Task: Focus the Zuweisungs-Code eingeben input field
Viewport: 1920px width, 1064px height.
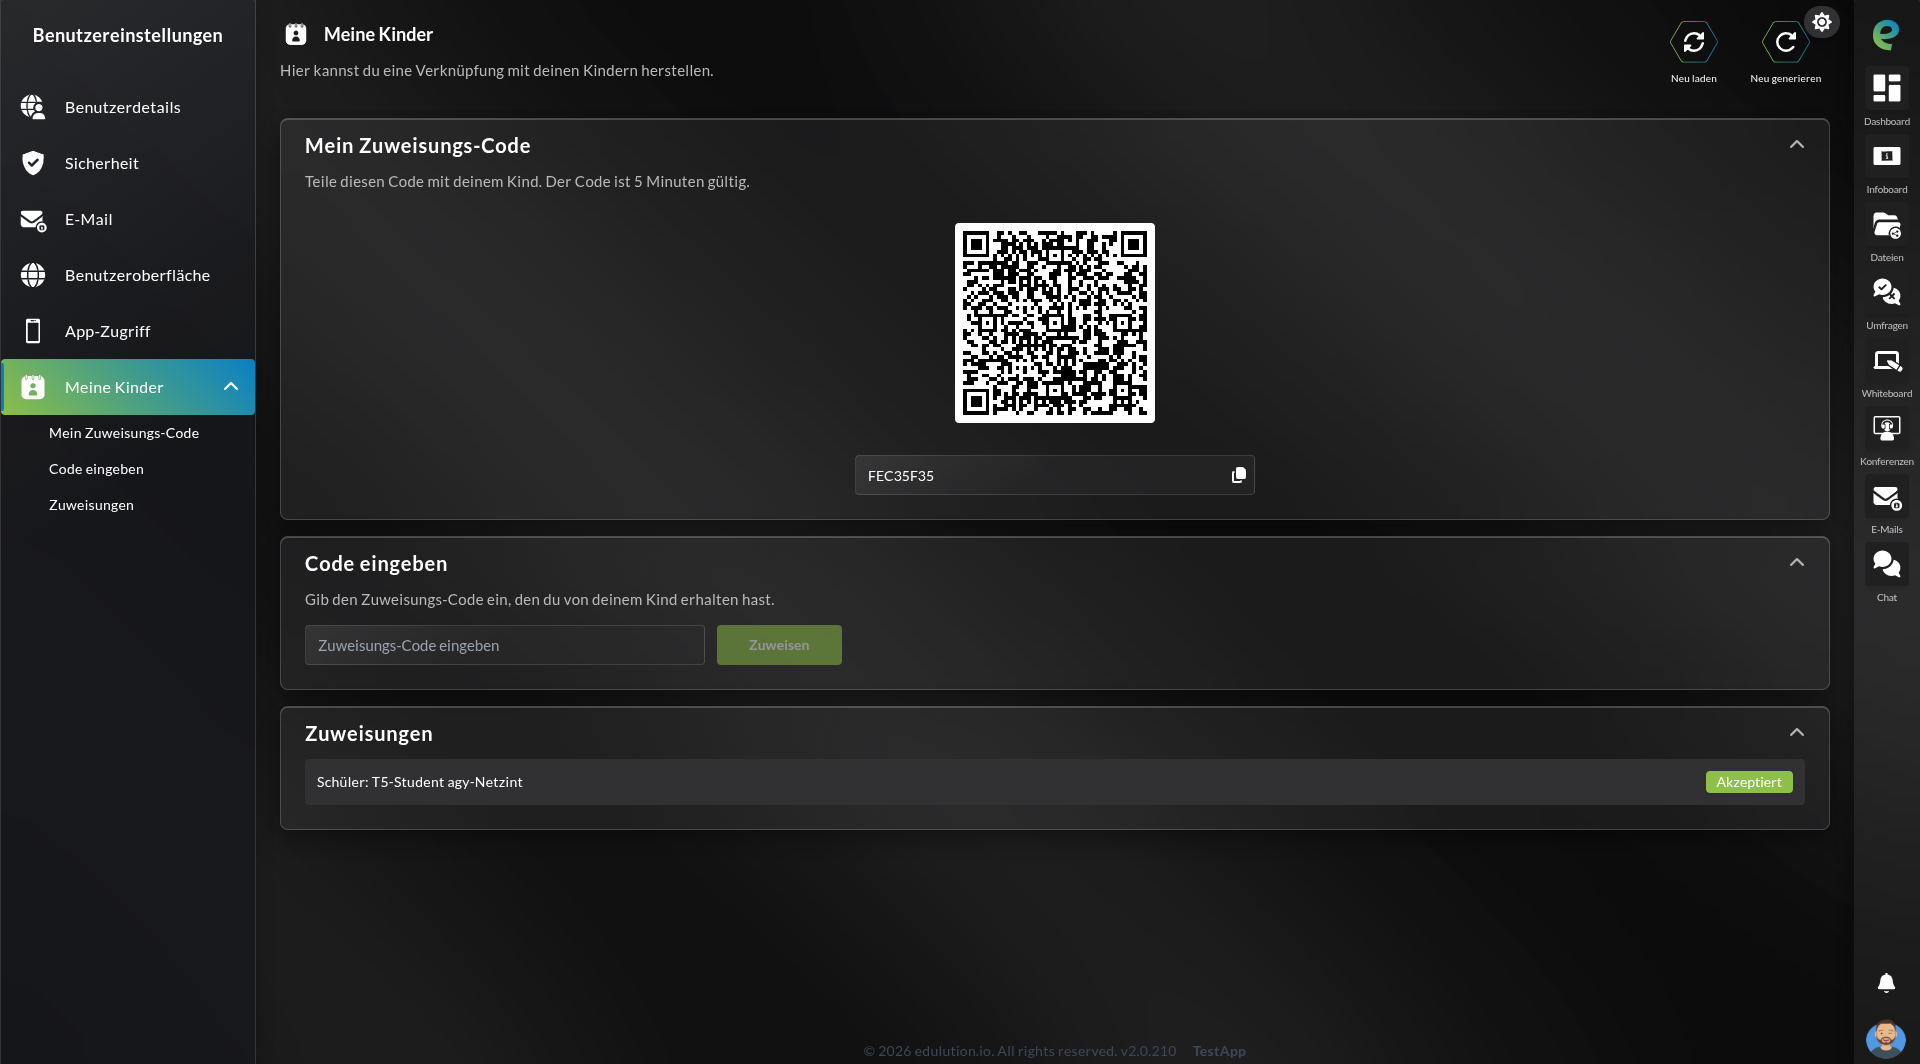Action: tap(505, 645)
